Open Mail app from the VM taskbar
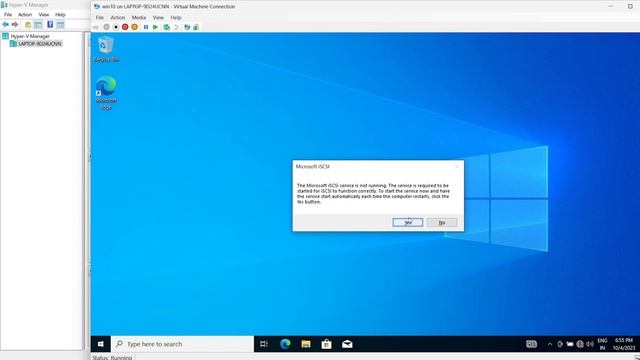640x360 pixels. 347,344
